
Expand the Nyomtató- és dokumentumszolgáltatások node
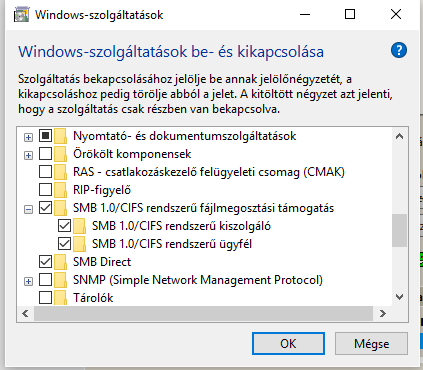pyautogui.click(x=29, y=137)
